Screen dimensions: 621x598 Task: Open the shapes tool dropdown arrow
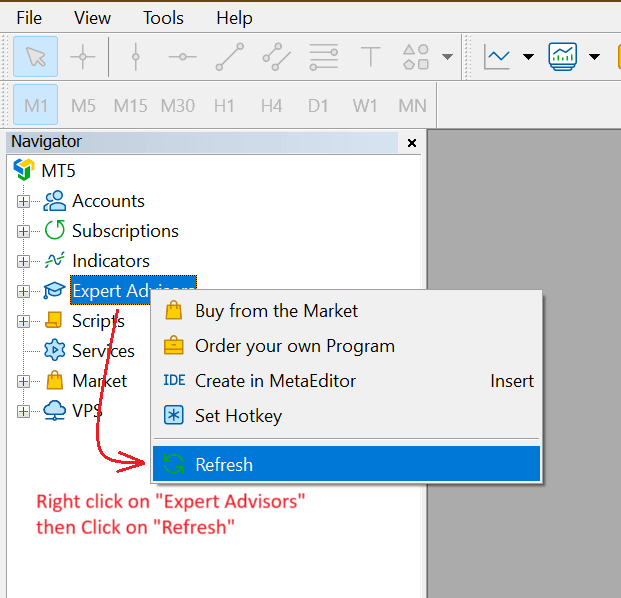click(448, 57)
